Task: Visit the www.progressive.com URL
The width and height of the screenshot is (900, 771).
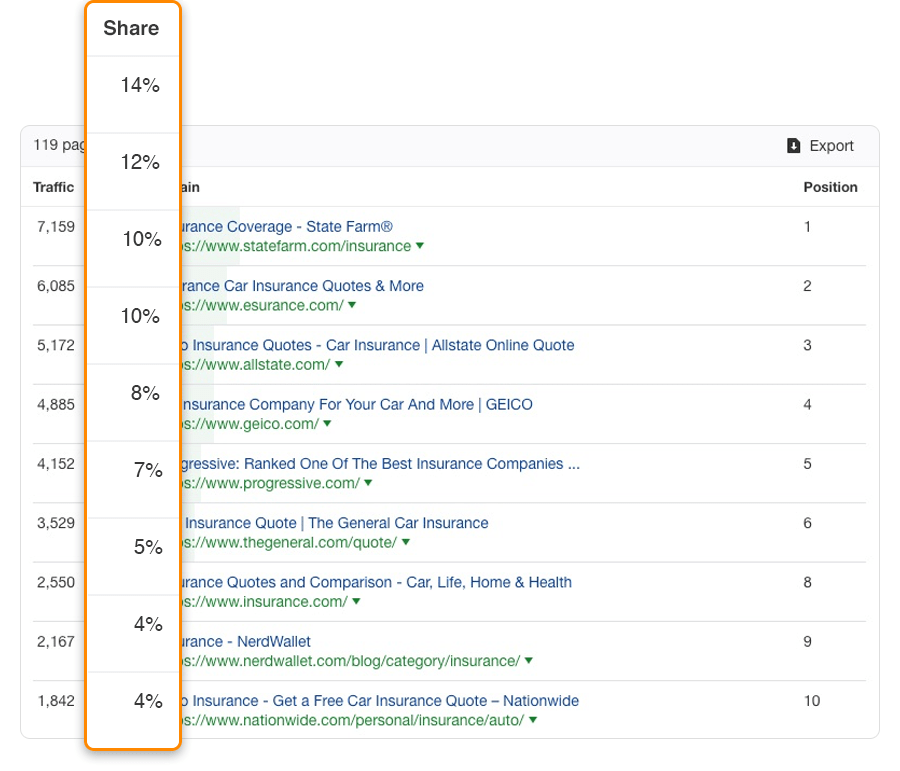Action: pos(270,483)
